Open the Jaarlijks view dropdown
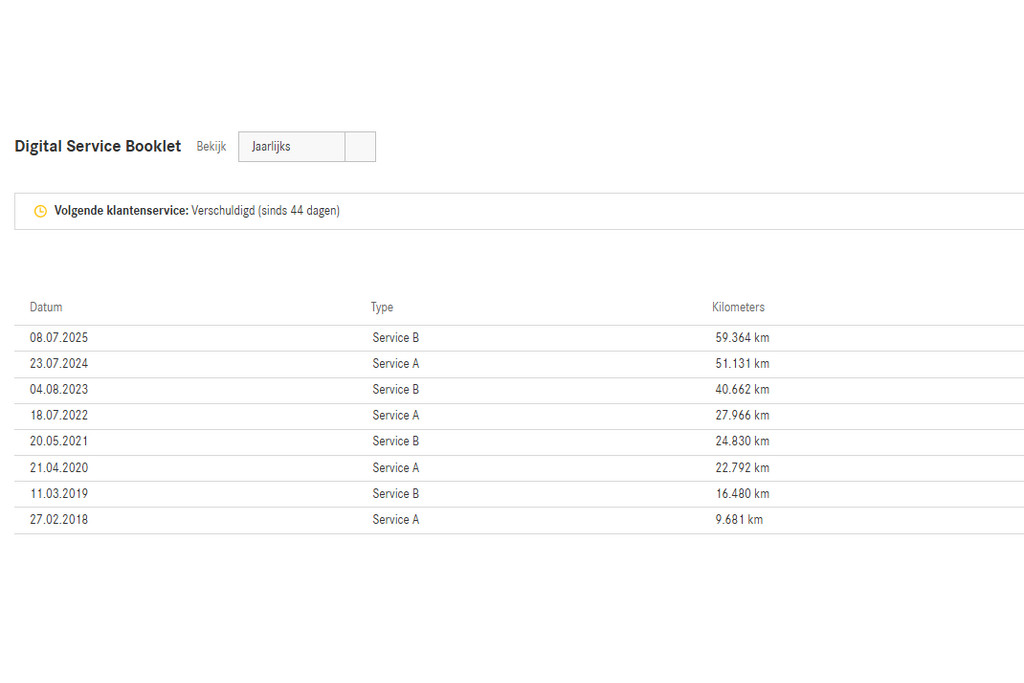 (x=306, y=146)
